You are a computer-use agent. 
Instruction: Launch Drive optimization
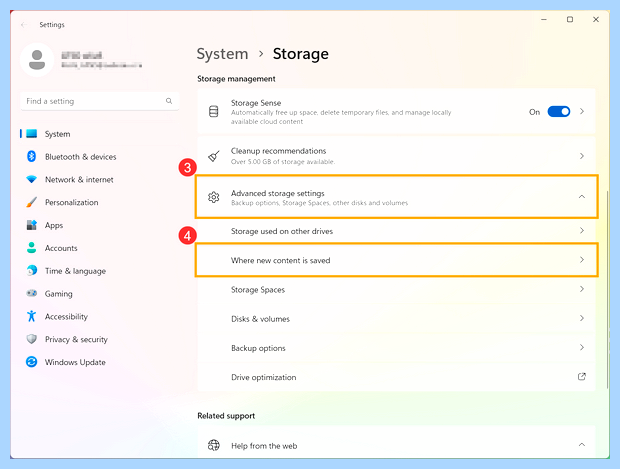point(396,377)
